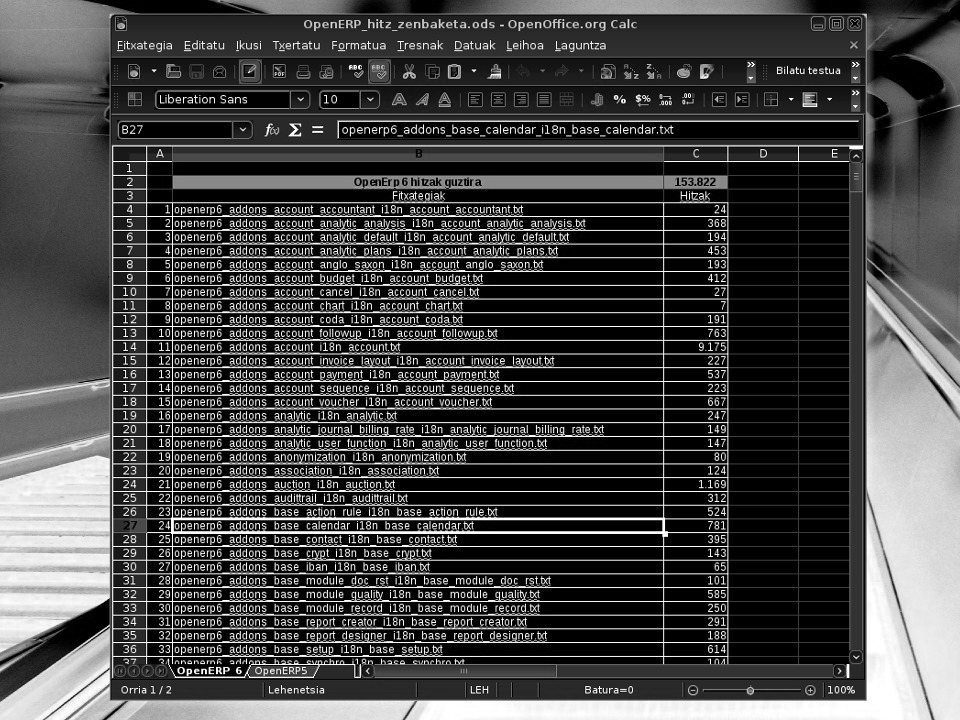
Task: Open Datuak menu
Action: (x=474, y=45)
